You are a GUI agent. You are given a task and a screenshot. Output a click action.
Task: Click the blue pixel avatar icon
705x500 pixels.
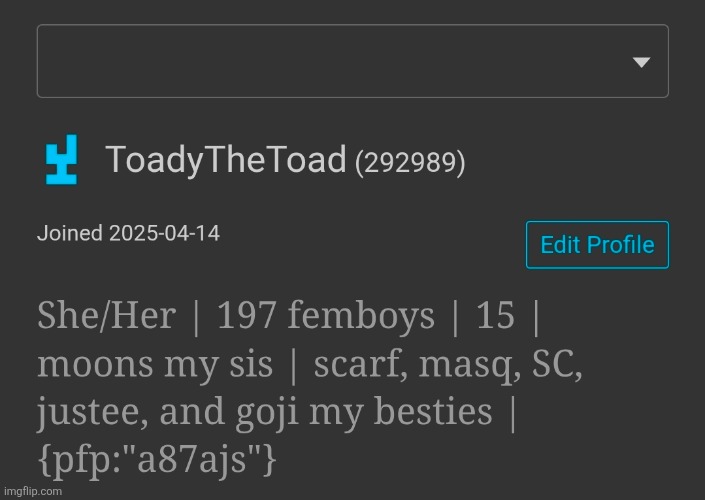(60, 162)
